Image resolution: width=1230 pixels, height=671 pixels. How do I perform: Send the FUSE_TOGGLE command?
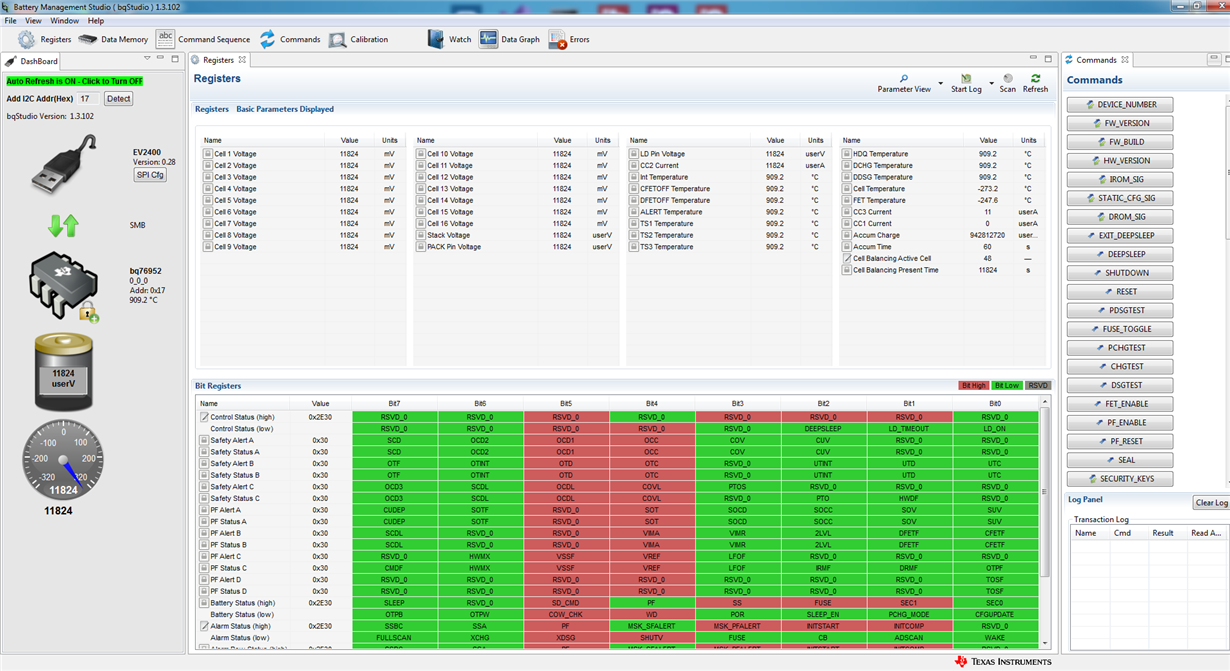click(x=1120, y=329)
